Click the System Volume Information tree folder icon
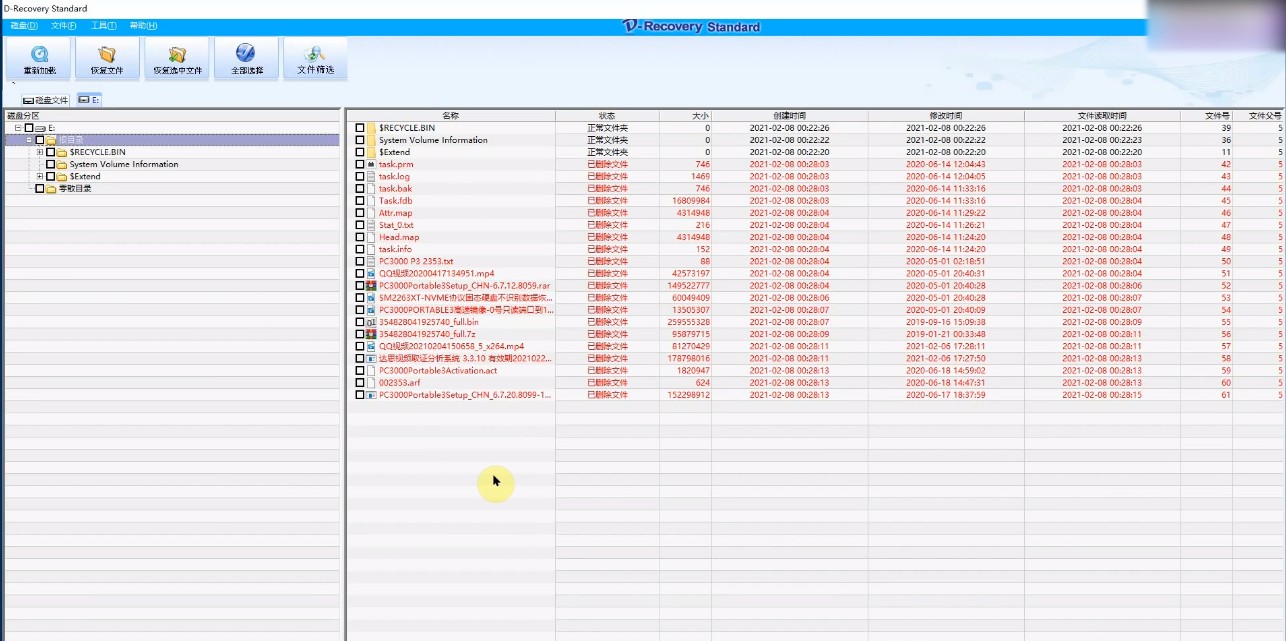1286x641 pixels. [x=62, y=164]
